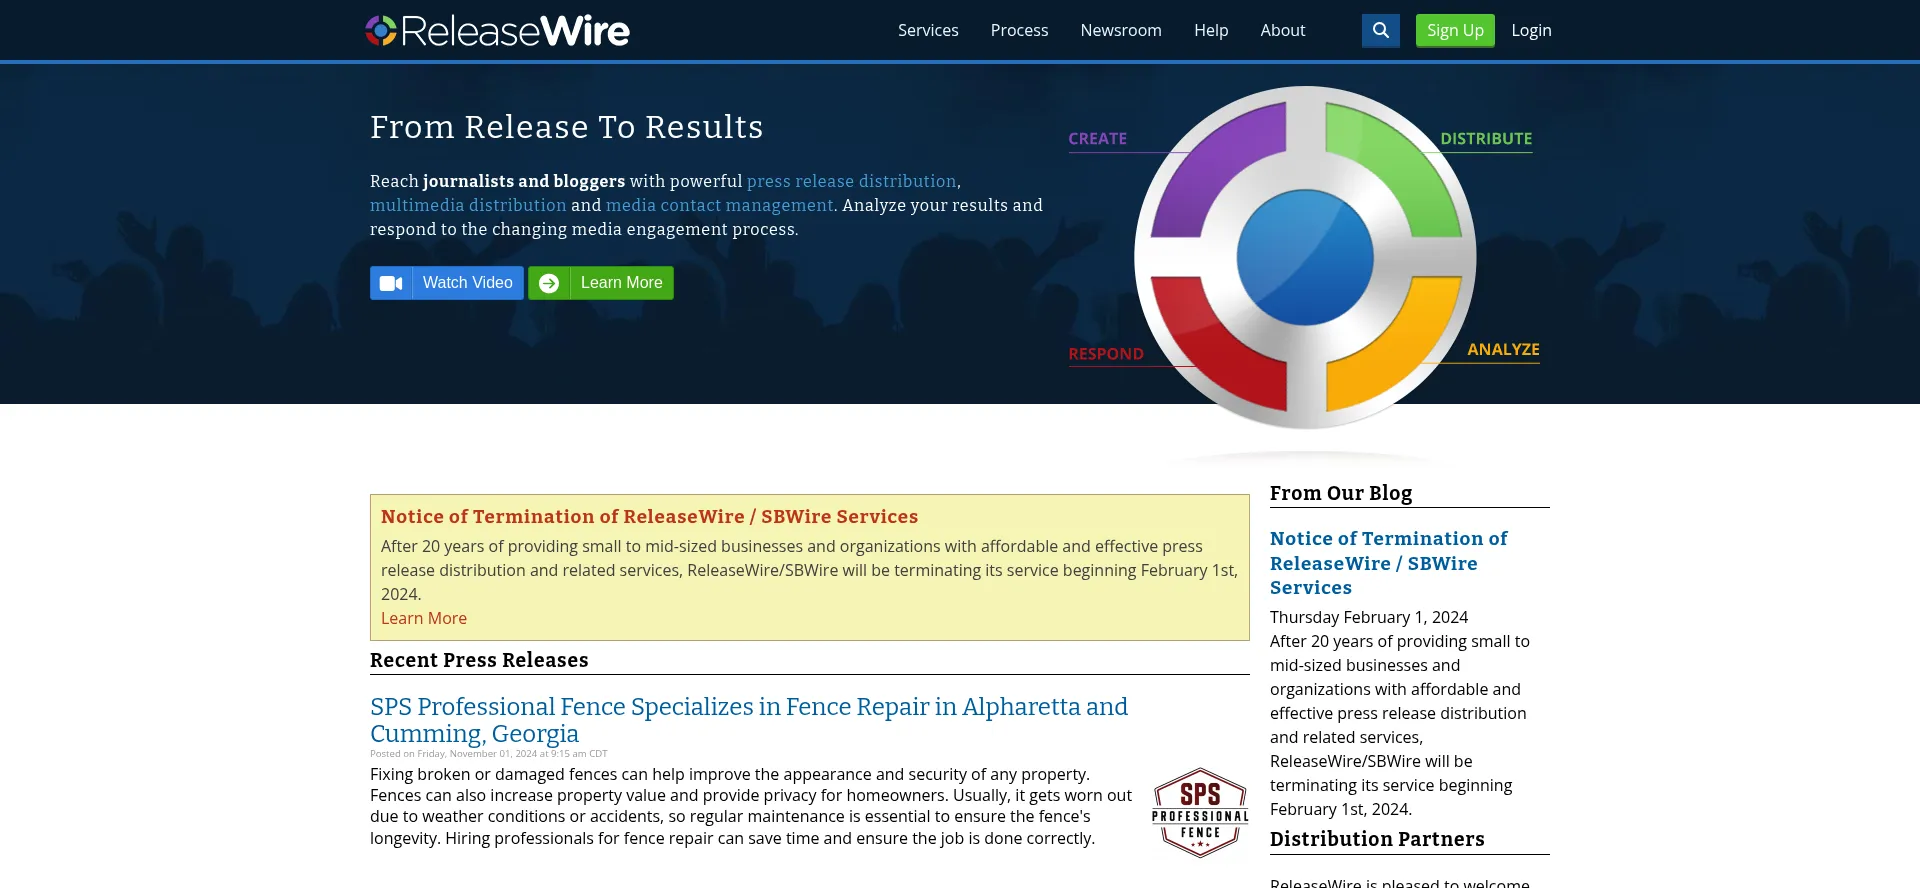The image size is (1920, 888).
Task: Click the Login link
Action: [1531, 30]
